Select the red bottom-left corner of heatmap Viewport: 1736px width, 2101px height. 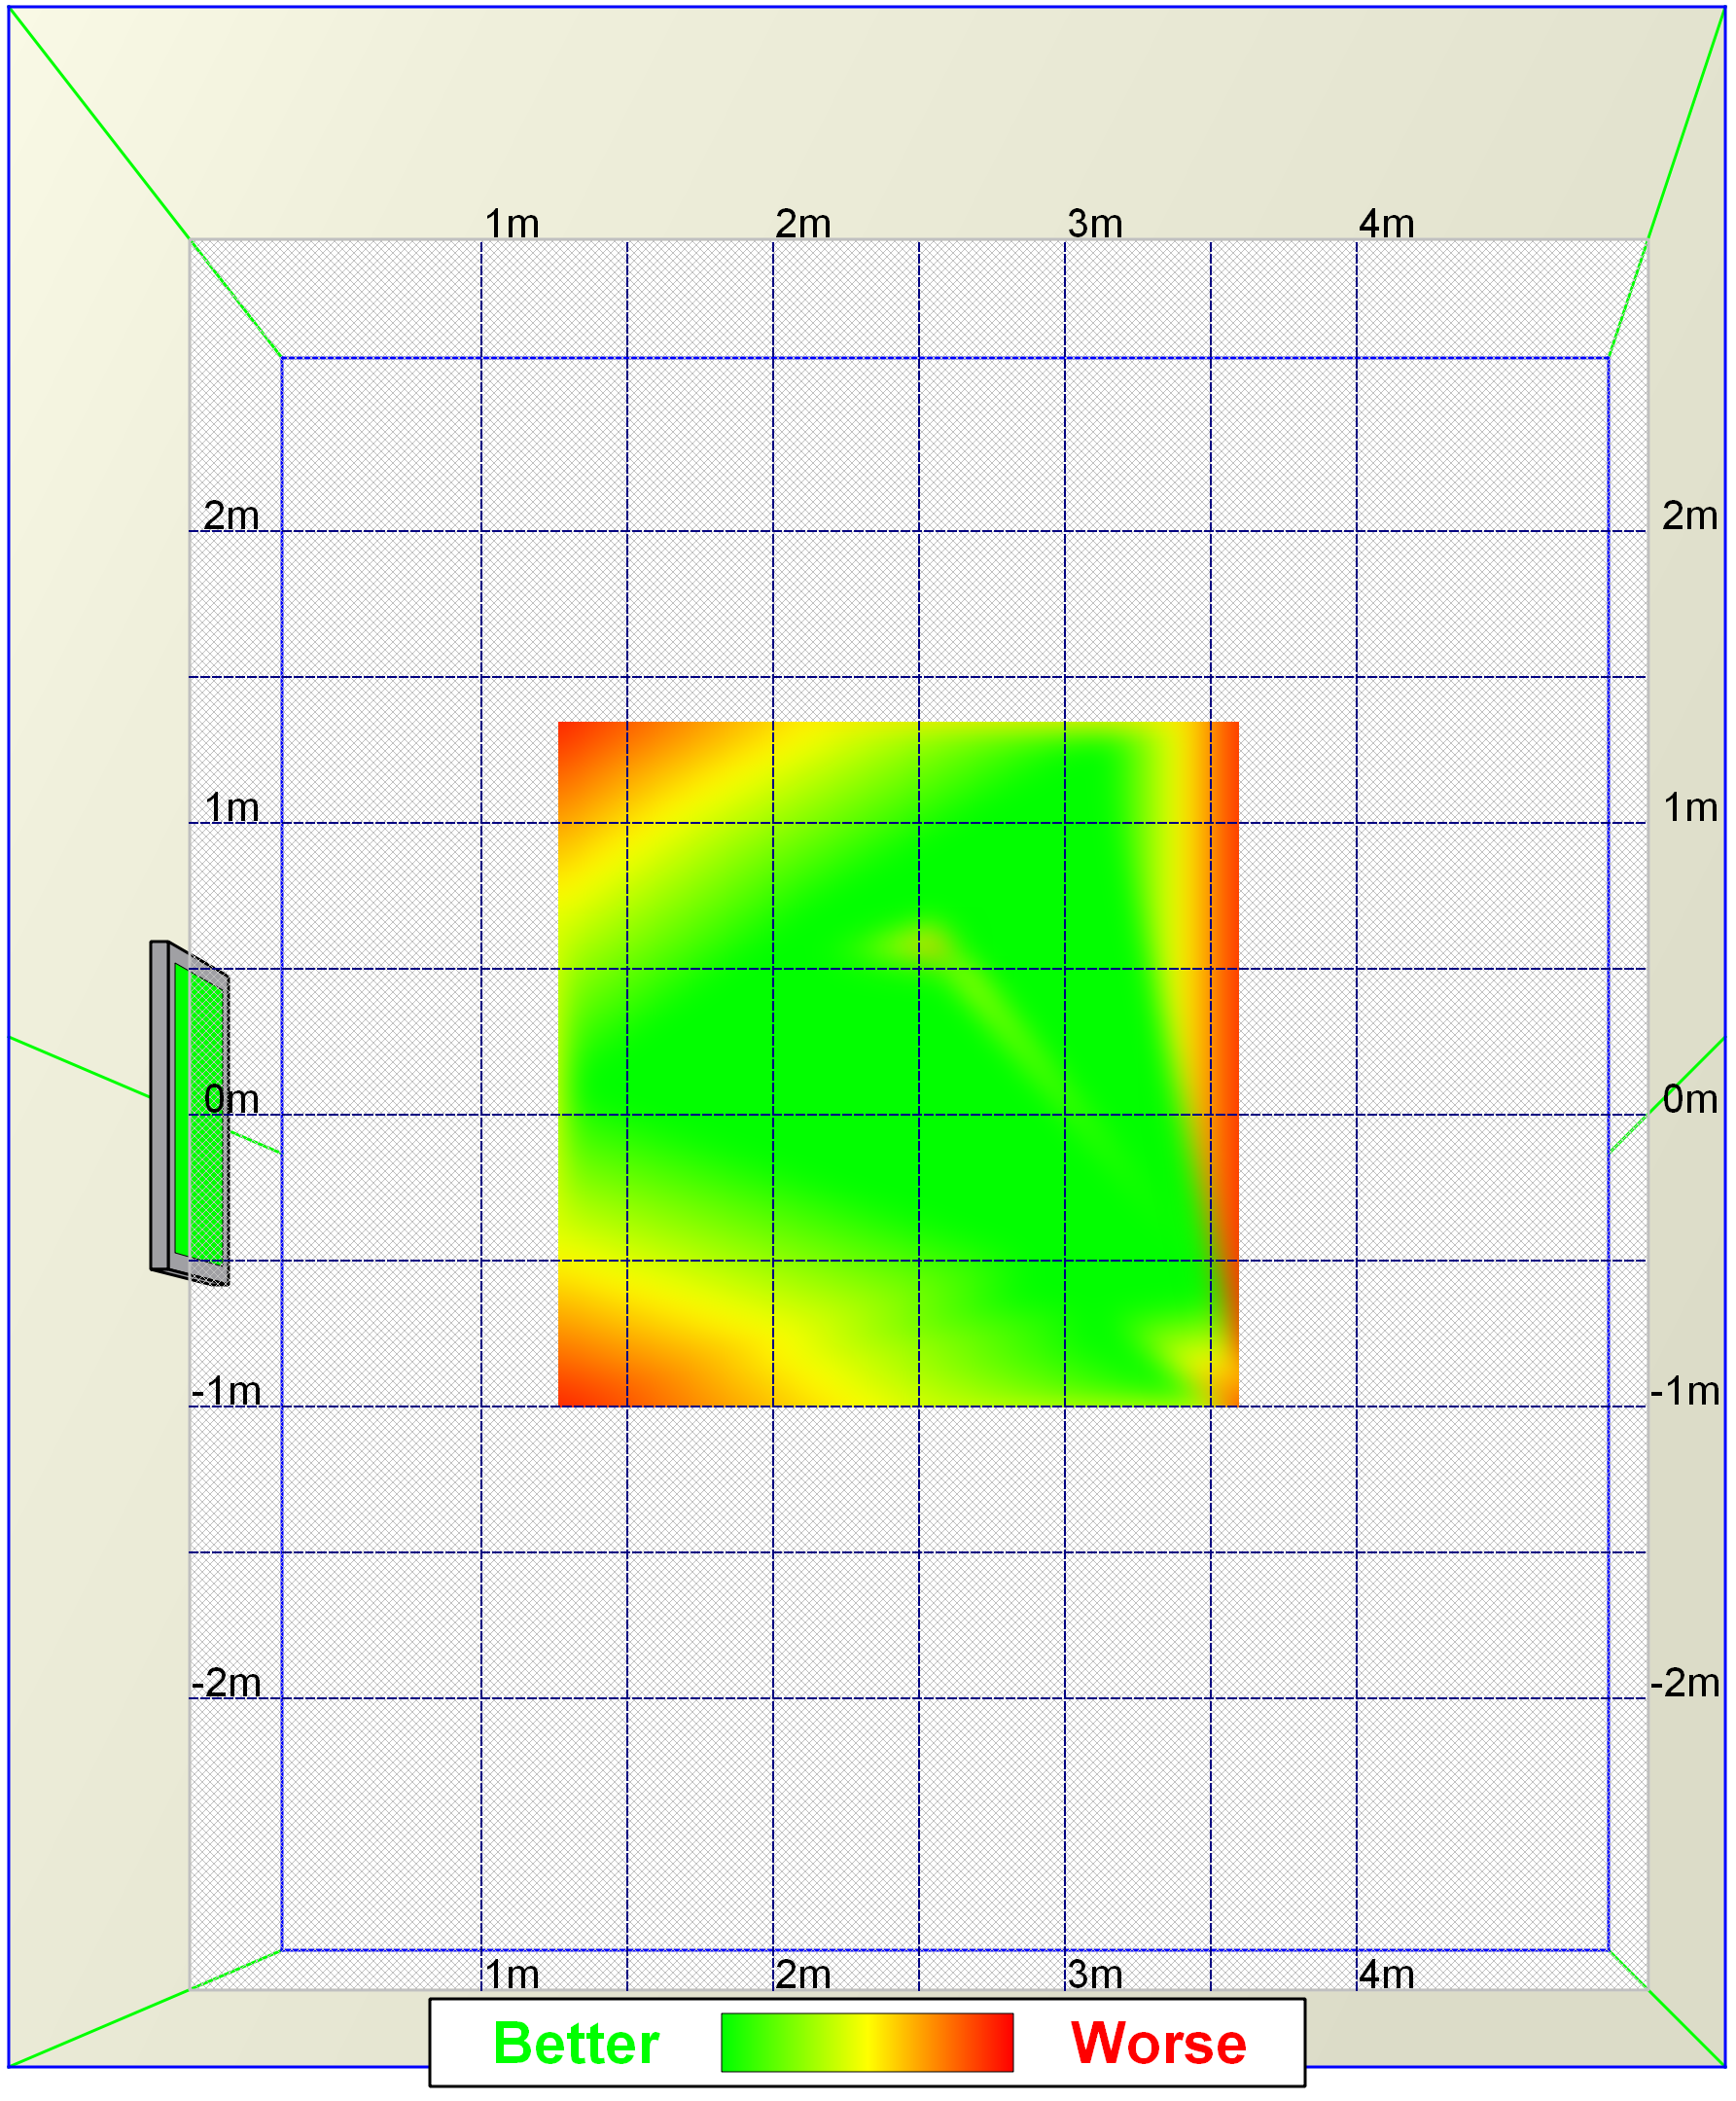(x=578, y=1385)
